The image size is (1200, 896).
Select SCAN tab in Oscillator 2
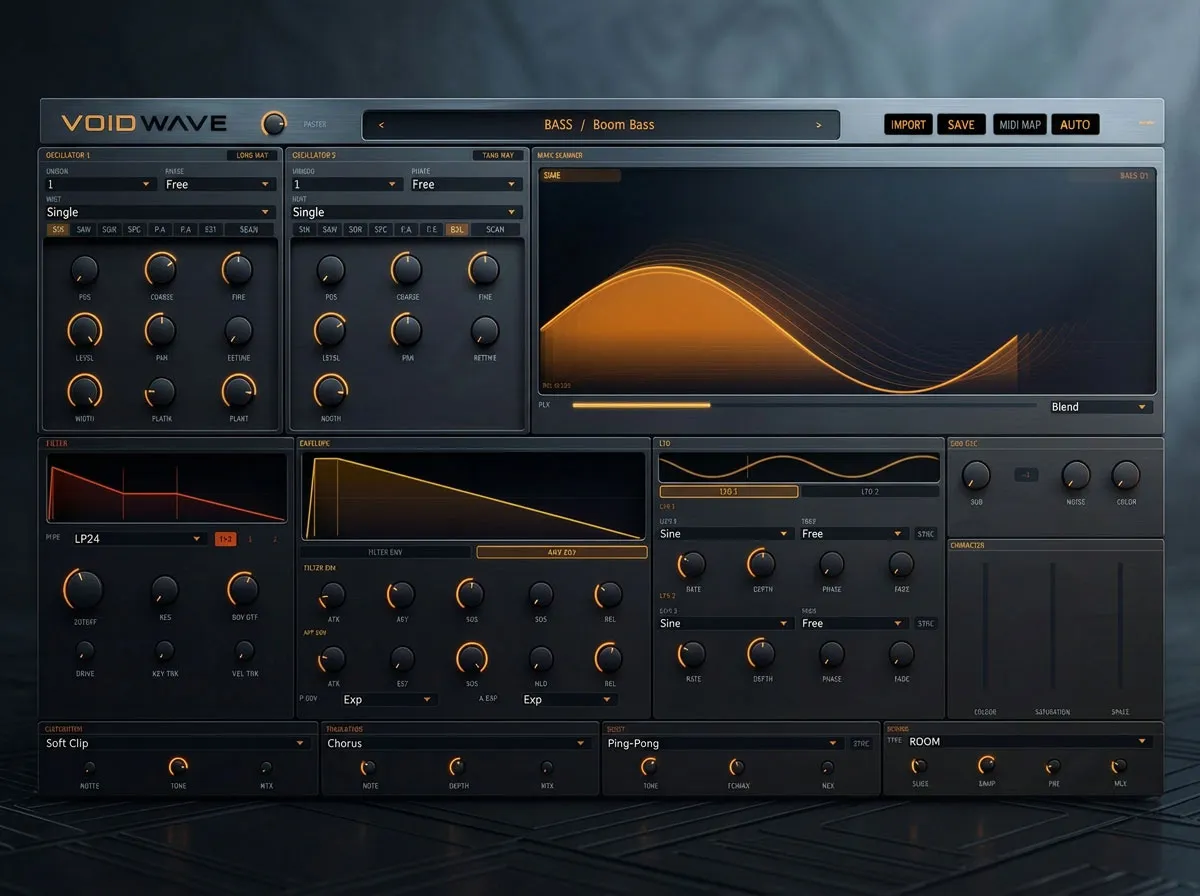pyautogui.click(x=495, y=229)
